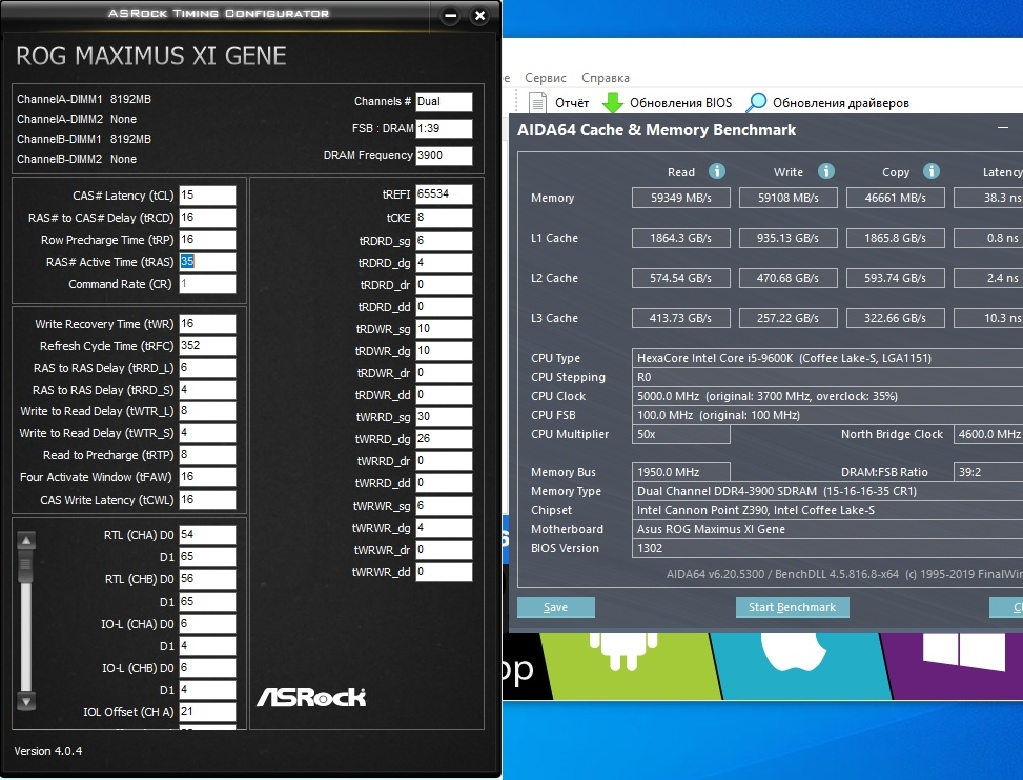This screenshot has width=1023, height=780.
Task: Click the CAS# Latency (tCL) field
Action: click(x=207, y=195)
